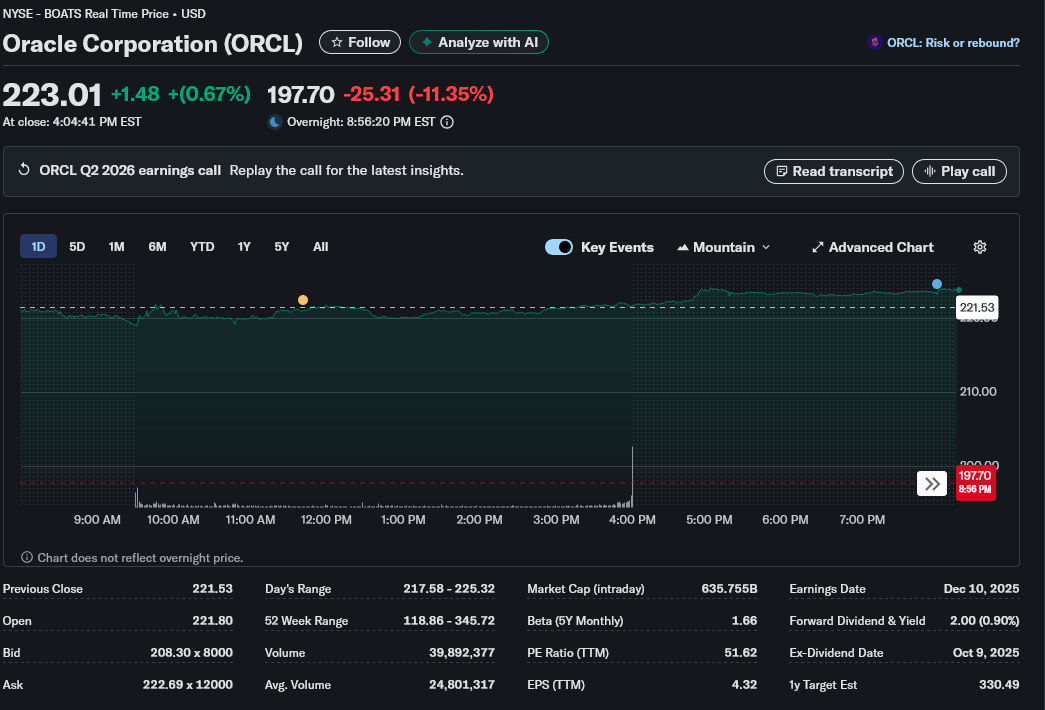Click the red 197.70 overnight price tag
Image resolution: width=1045 pixels, height=710 pixels.
[976, 482]
